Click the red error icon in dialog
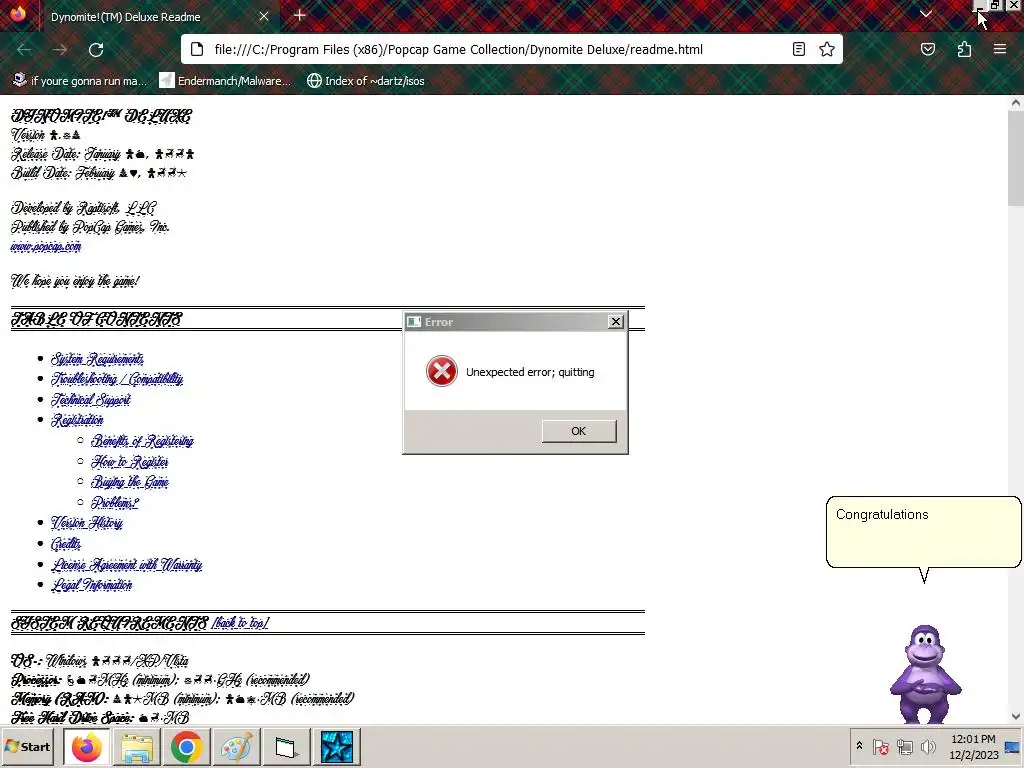 click(442, 372)
